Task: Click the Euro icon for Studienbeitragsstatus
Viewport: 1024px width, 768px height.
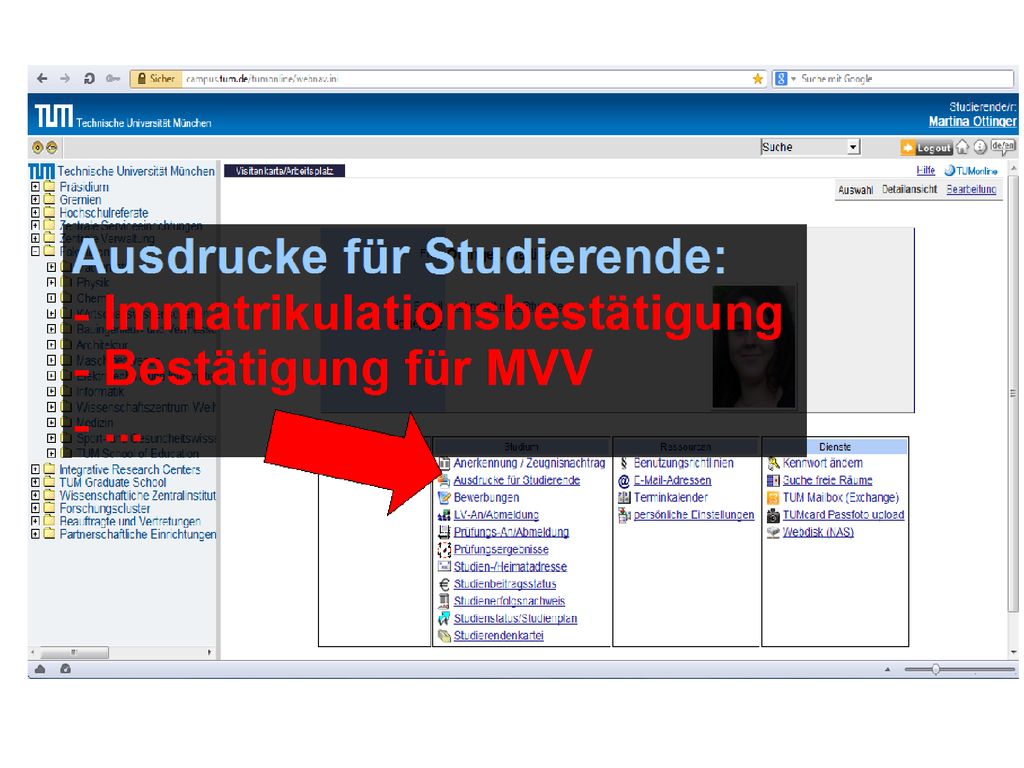Action: (x=444, y=584)
